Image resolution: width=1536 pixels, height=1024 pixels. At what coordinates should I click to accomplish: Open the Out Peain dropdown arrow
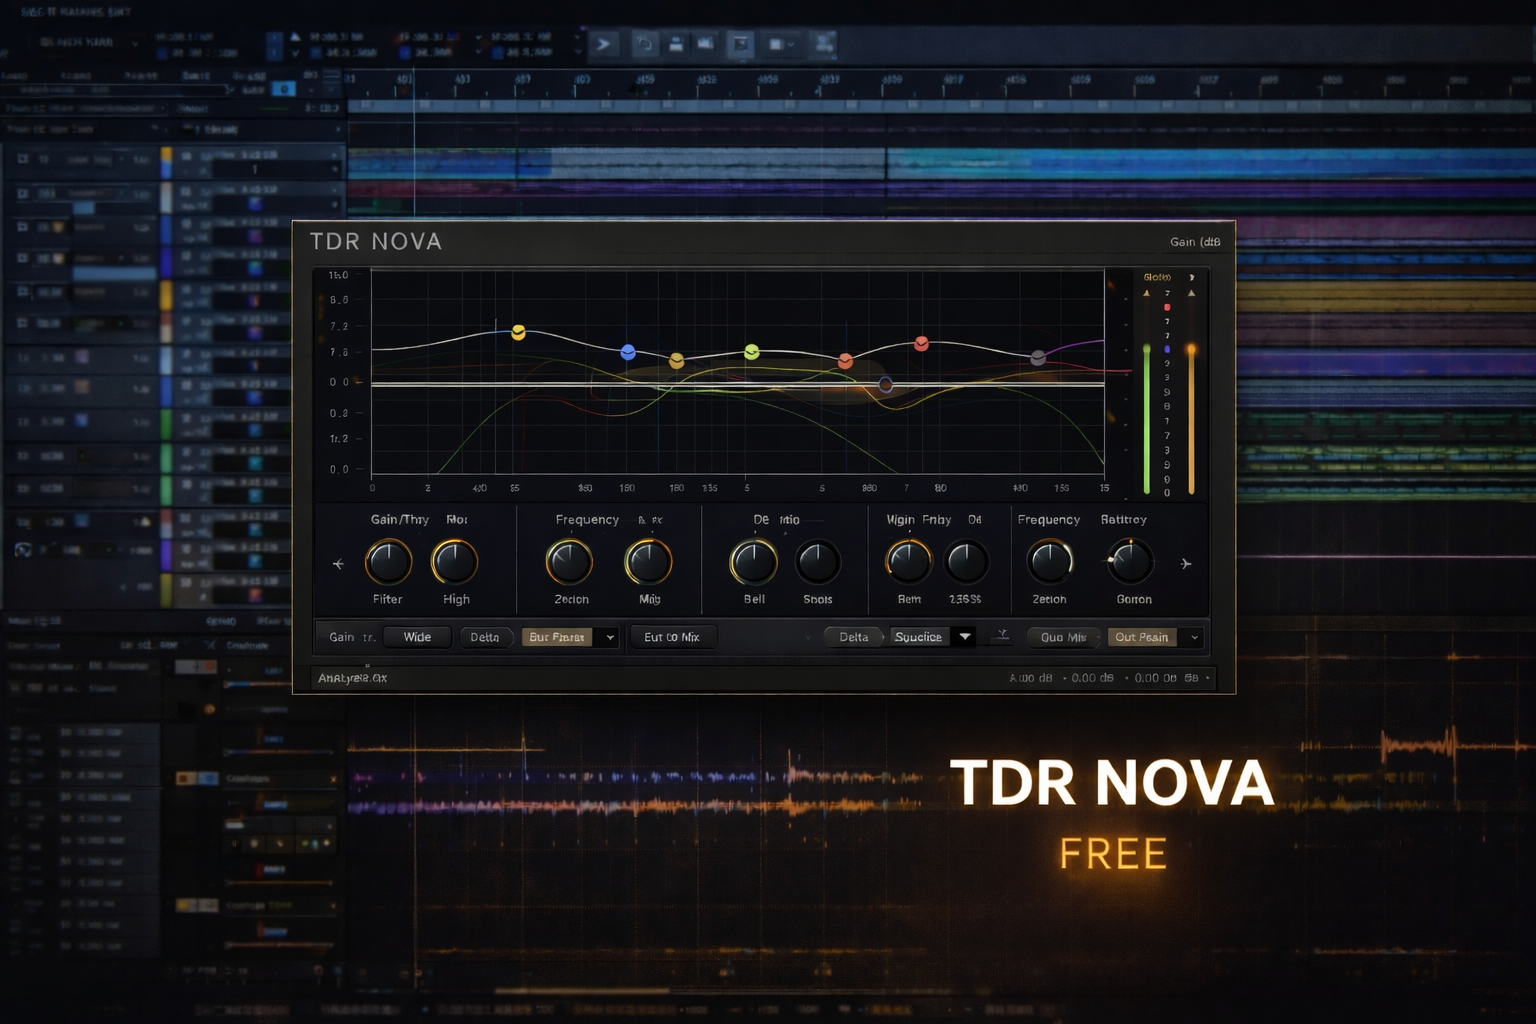(1194, 637)
